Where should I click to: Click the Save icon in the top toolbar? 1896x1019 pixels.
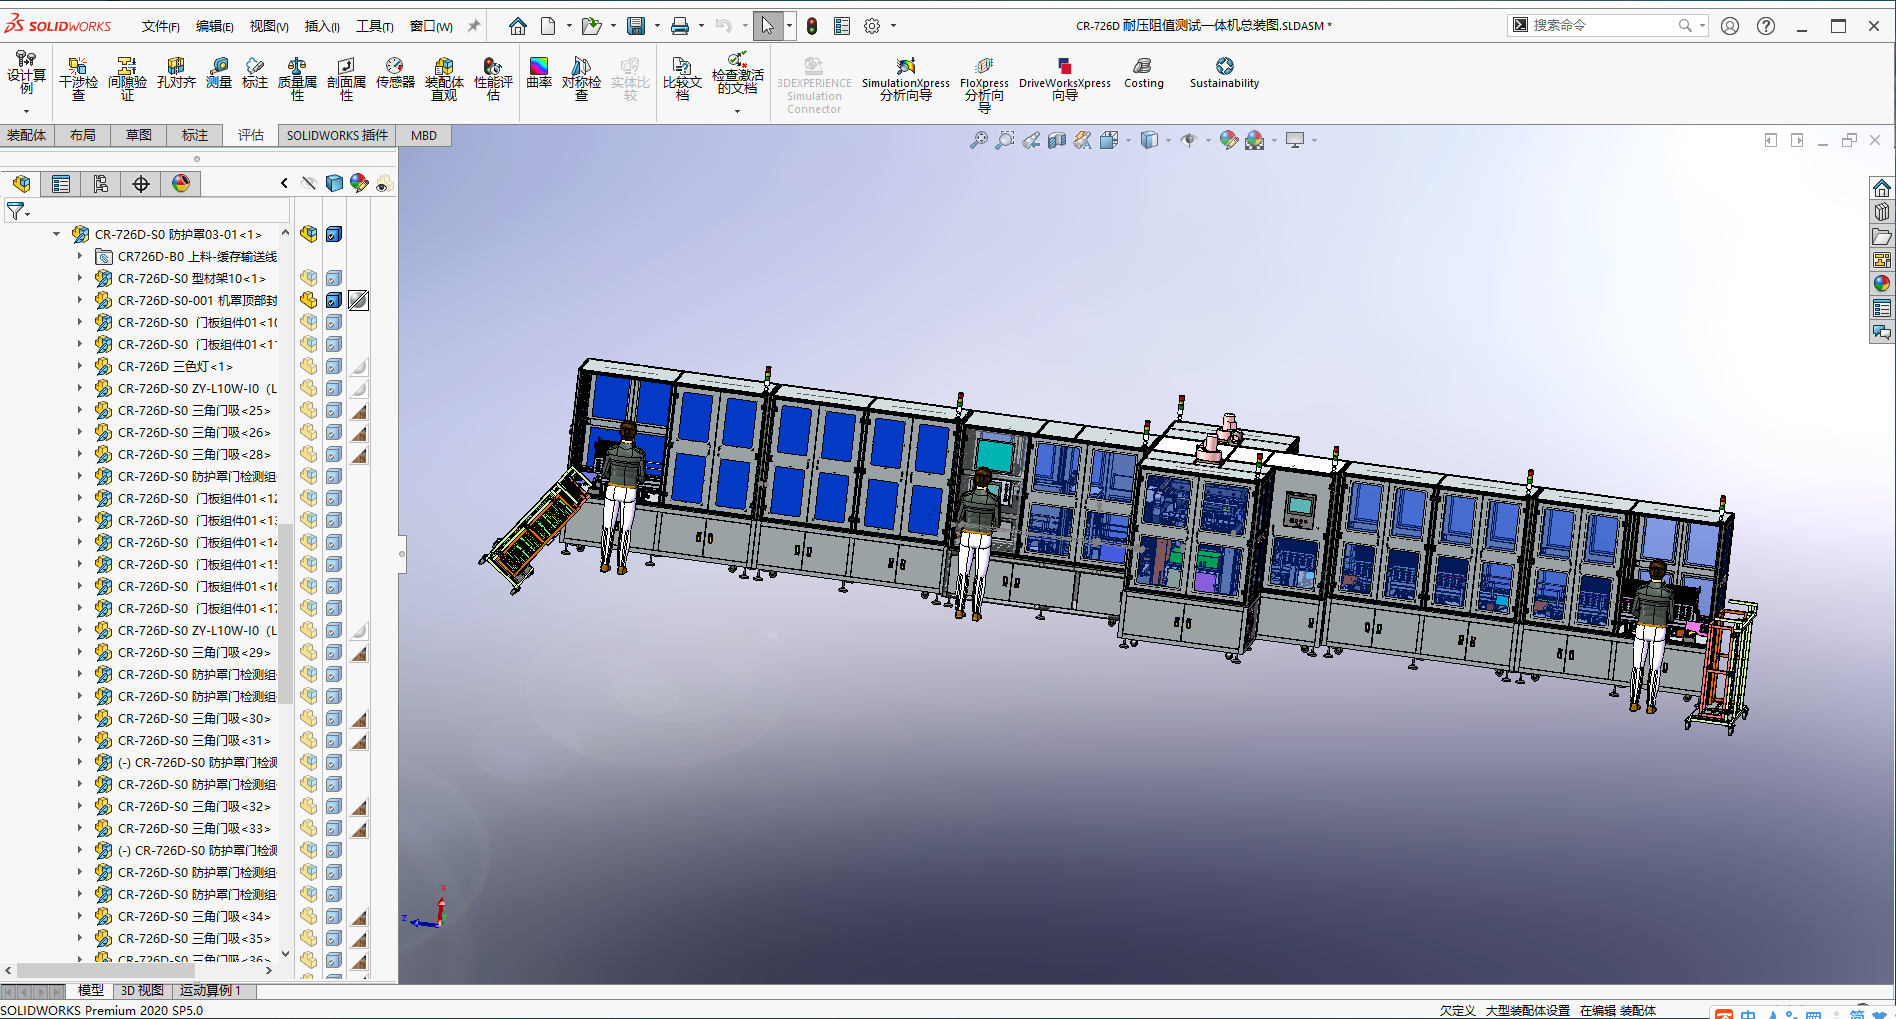click(636, 26)
